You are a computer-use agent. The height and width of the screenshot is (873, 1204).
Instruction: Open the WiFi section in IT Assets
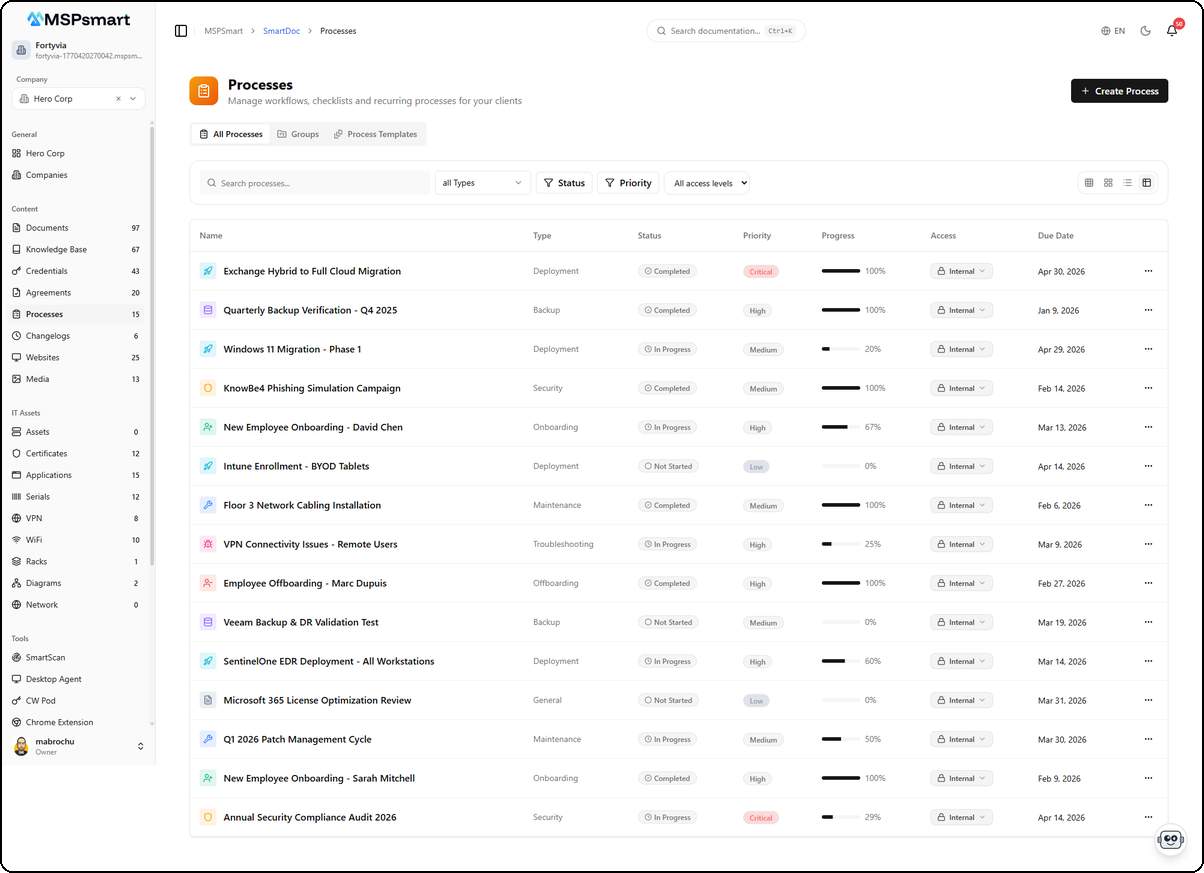[x=37, y=539]
